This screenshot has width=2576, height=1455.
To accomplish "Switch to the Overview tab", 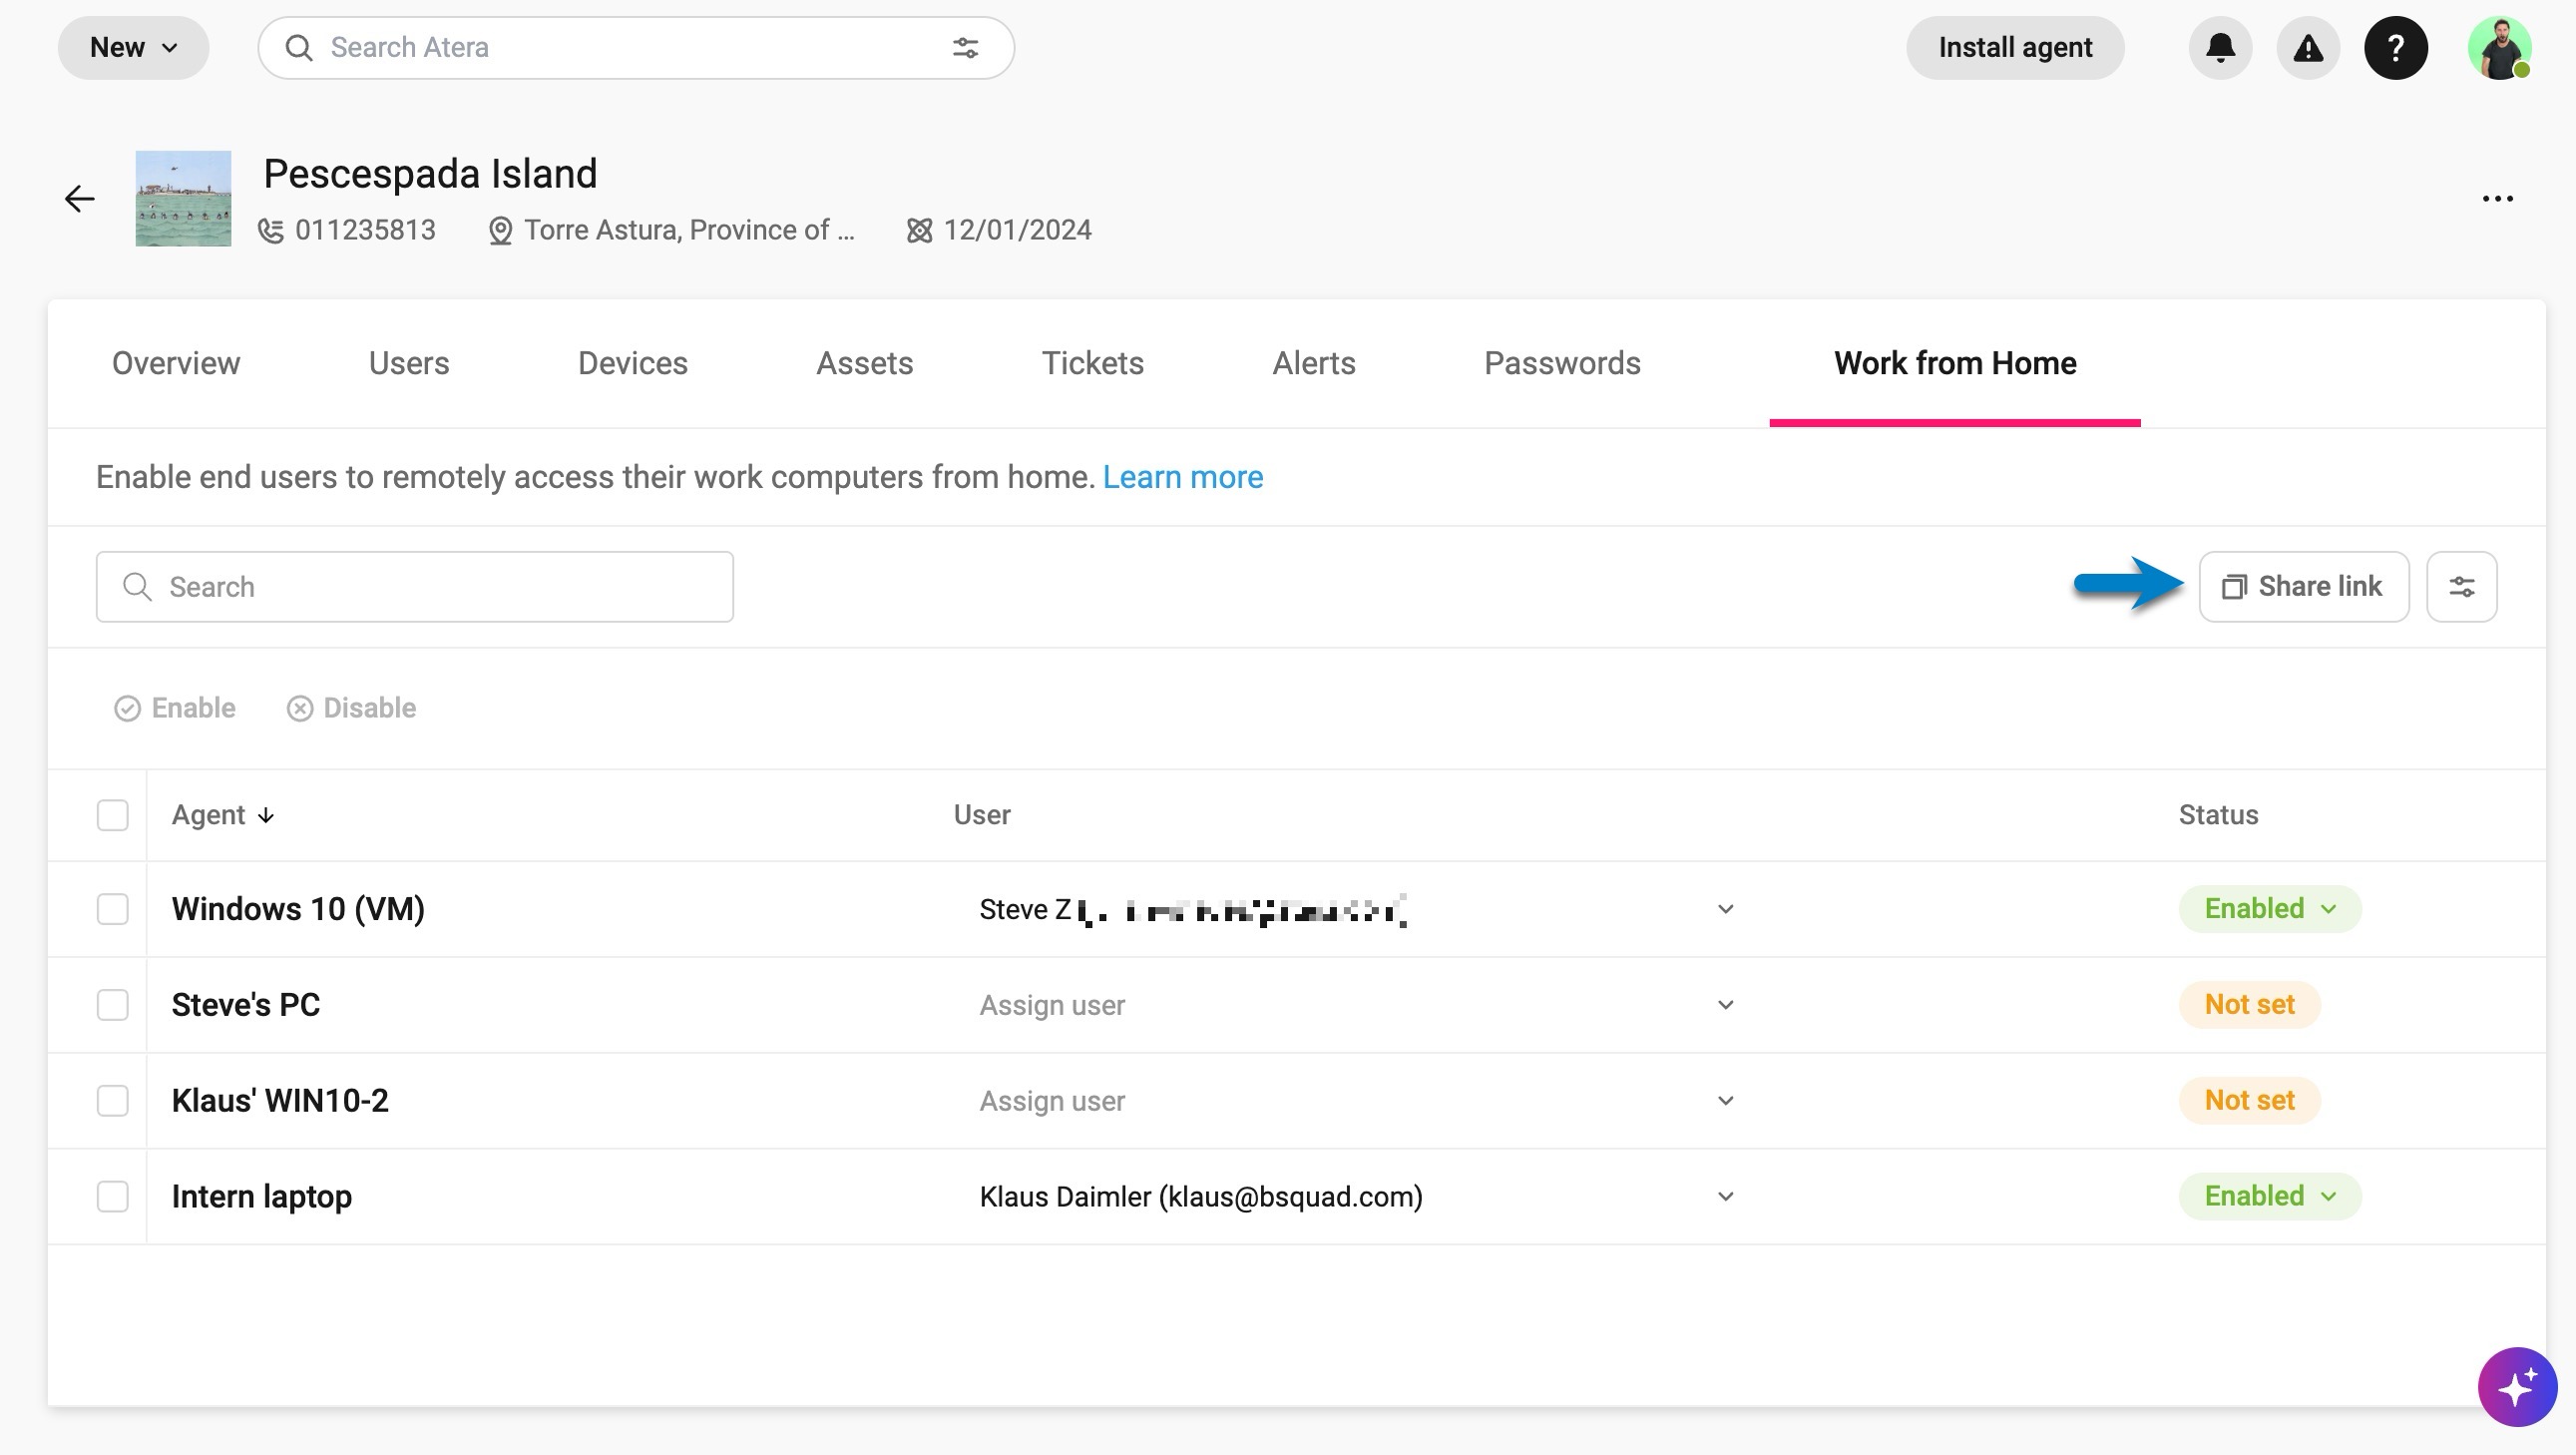I will coord(176,363).
